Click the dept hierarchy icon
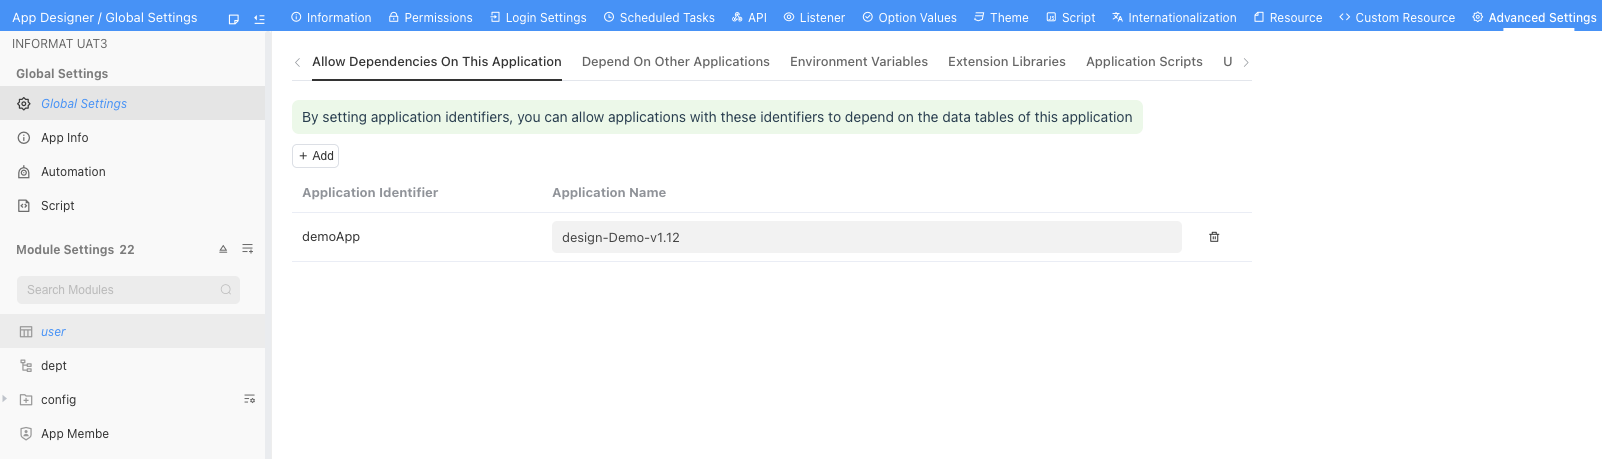 click(x=26, y=366)
